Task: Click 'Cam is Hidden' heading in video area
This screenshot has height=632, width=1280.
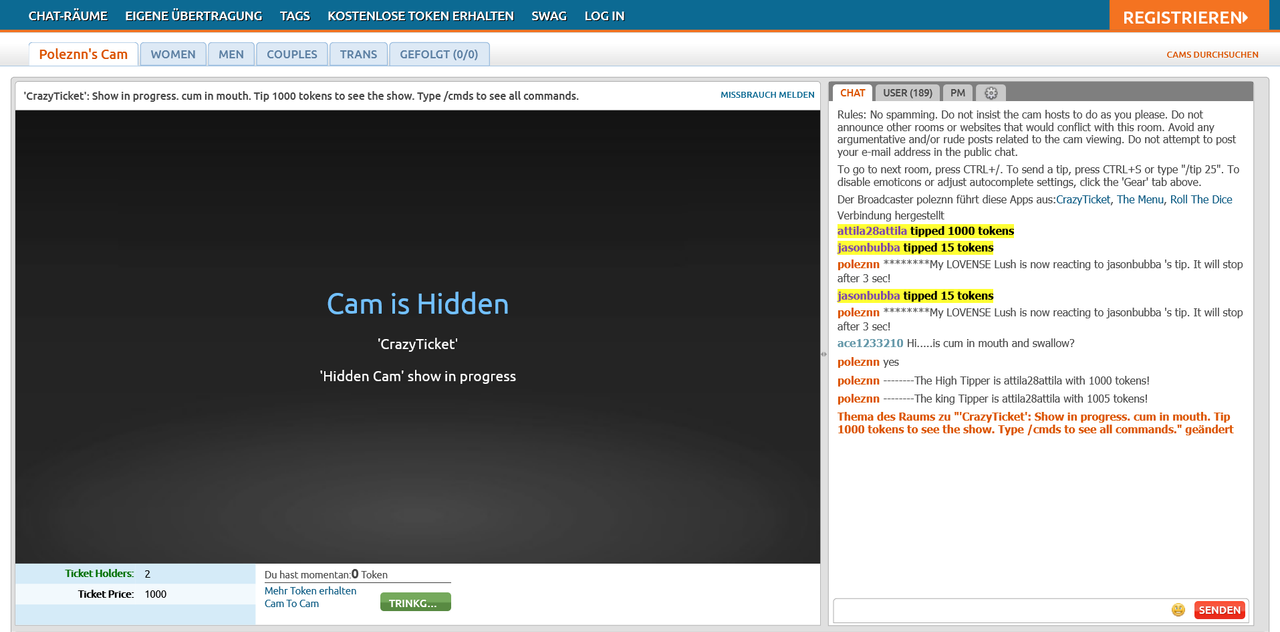Action: [x=418, y=304]
